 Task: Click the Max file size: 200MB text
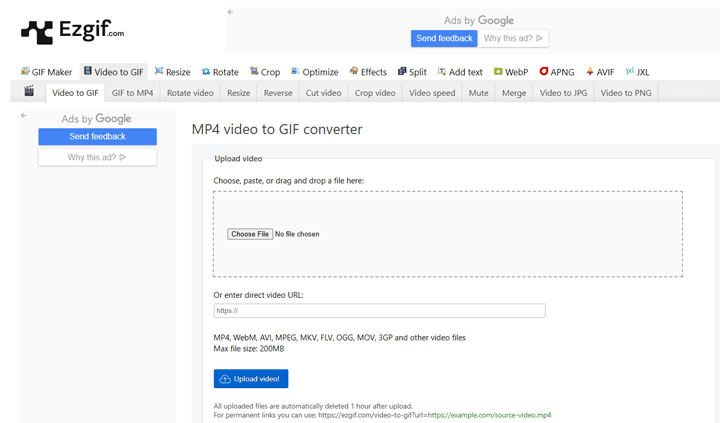point(249,349)
